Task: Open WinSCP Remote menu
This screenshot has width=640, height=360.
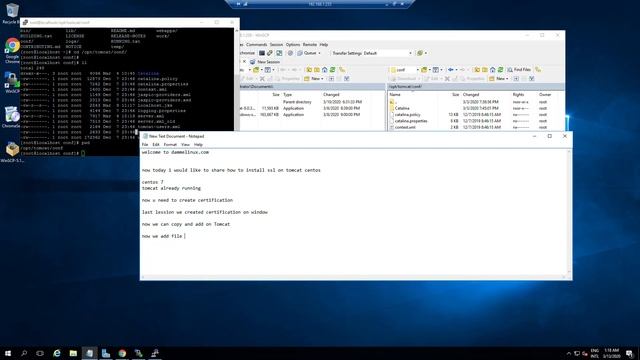Action: 309,44
